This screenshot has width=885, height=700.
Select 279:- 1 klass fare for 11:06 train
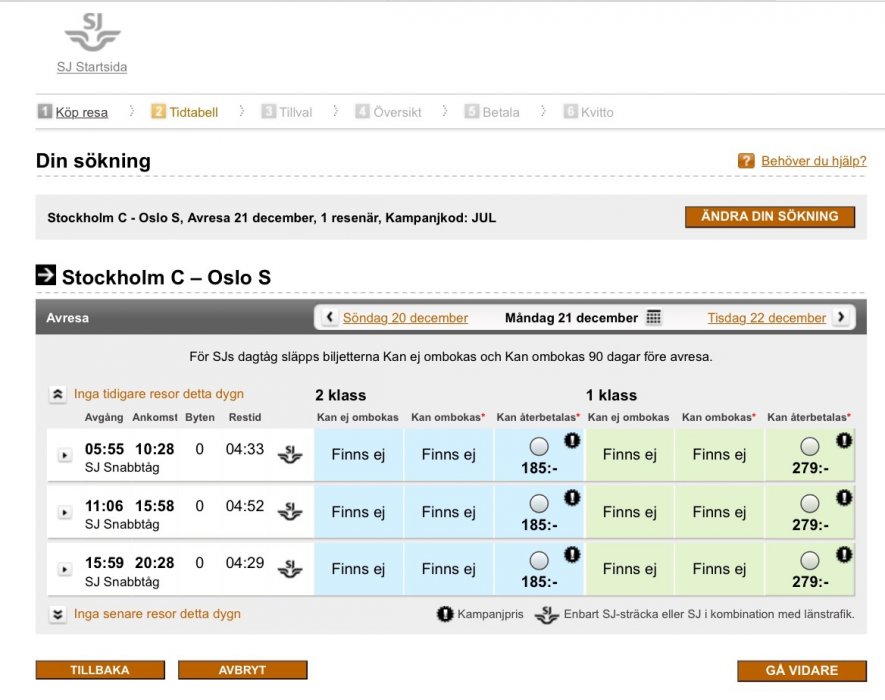click(810, 504)
